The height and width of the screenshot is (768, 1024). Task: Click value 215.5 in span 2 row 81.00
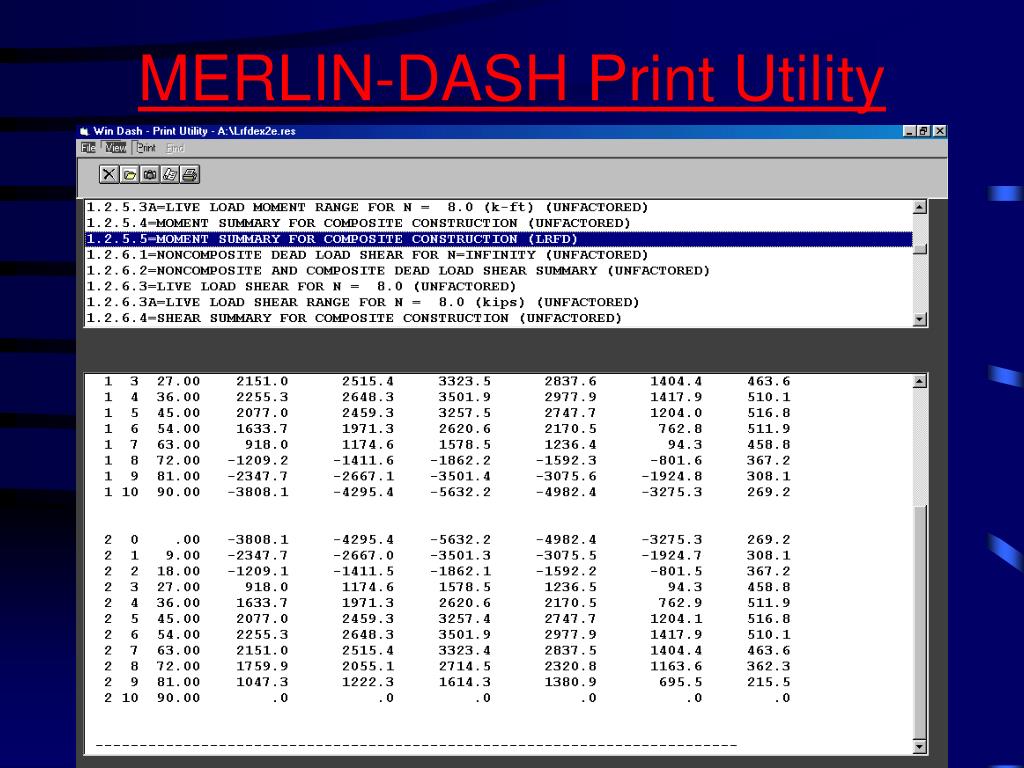[x=769, y=682]
